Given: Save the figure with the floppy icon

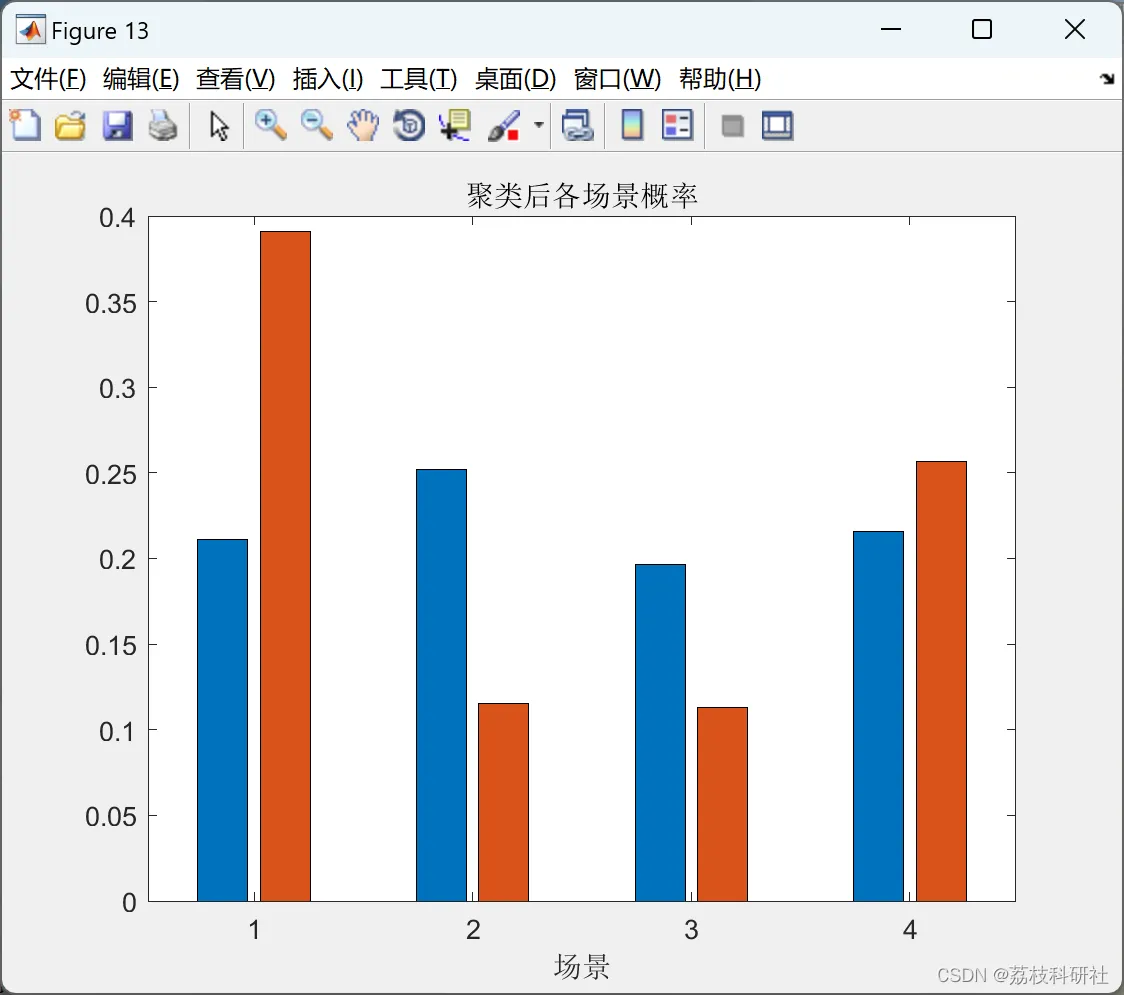Looking at the screenshot, I should 118,125.
